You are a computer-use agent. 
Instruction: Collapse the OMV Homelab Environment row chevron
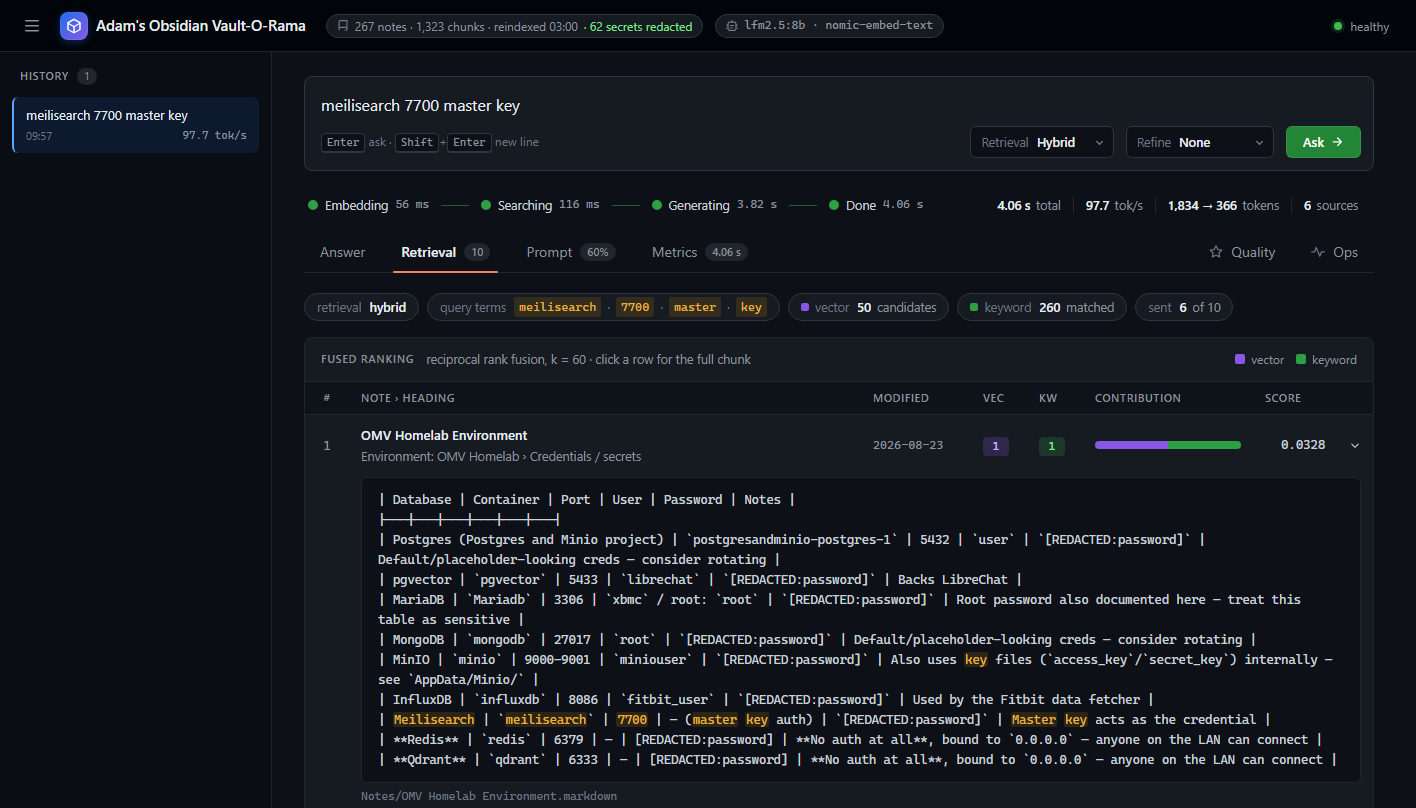tap(1355, 445)
